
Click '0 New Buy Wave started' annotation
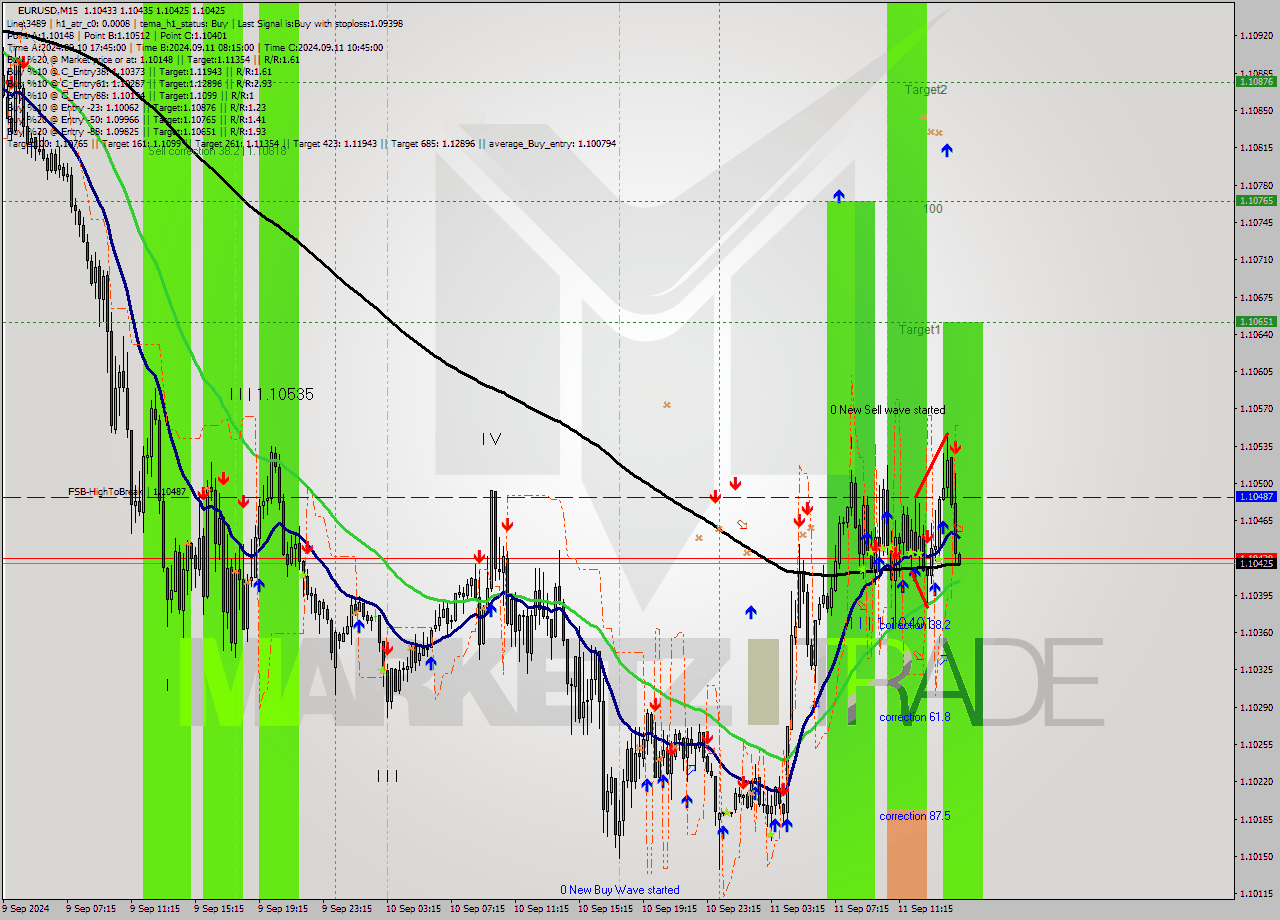(620, 890)
